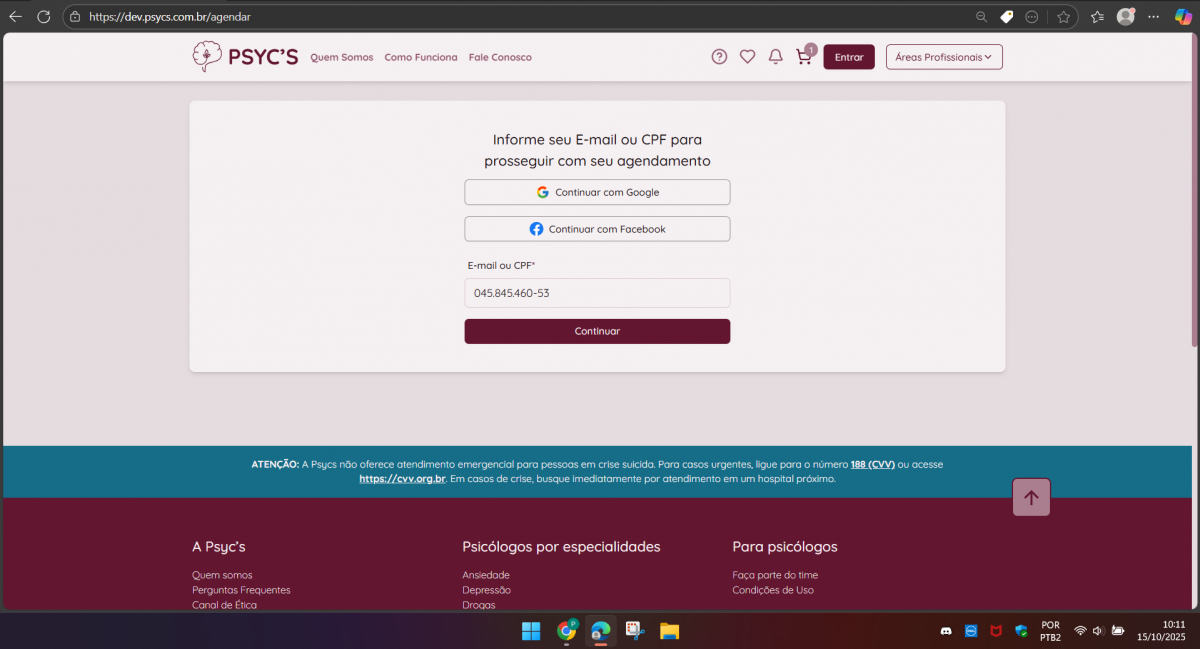Choose Continuar com Facebook

click(597, 229)
